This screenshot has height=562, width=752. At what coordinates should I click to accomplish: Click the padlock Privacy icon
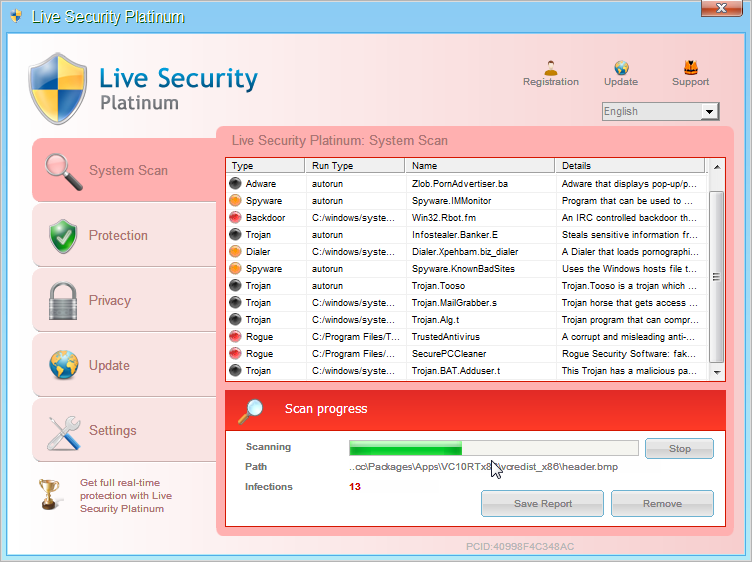[x=63, y=301]
